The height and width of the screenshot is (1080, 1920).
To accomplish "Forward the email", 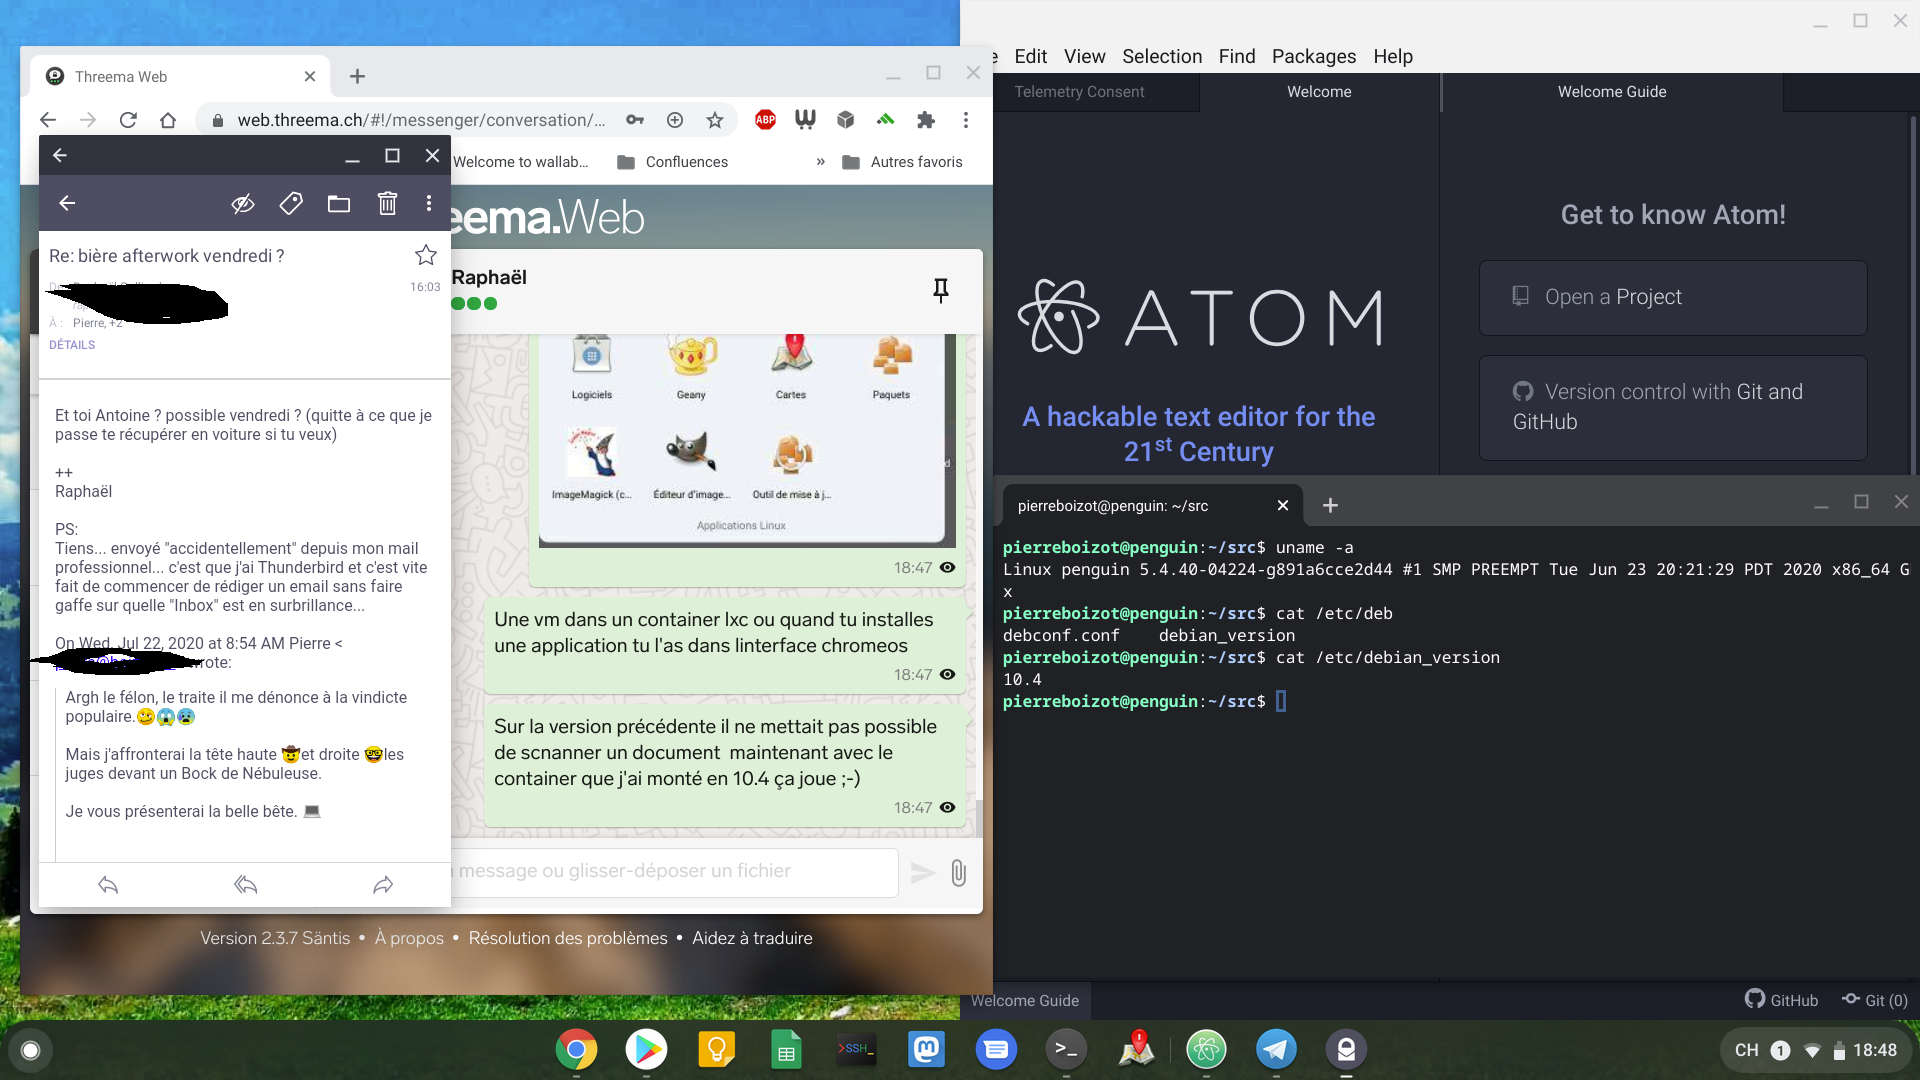I will point(383,885).
